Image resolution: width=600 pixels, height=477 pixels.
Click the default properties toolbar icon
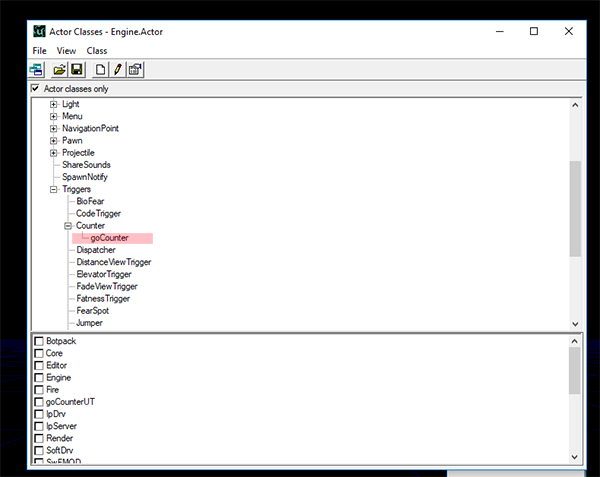click(x=135, y=70)
